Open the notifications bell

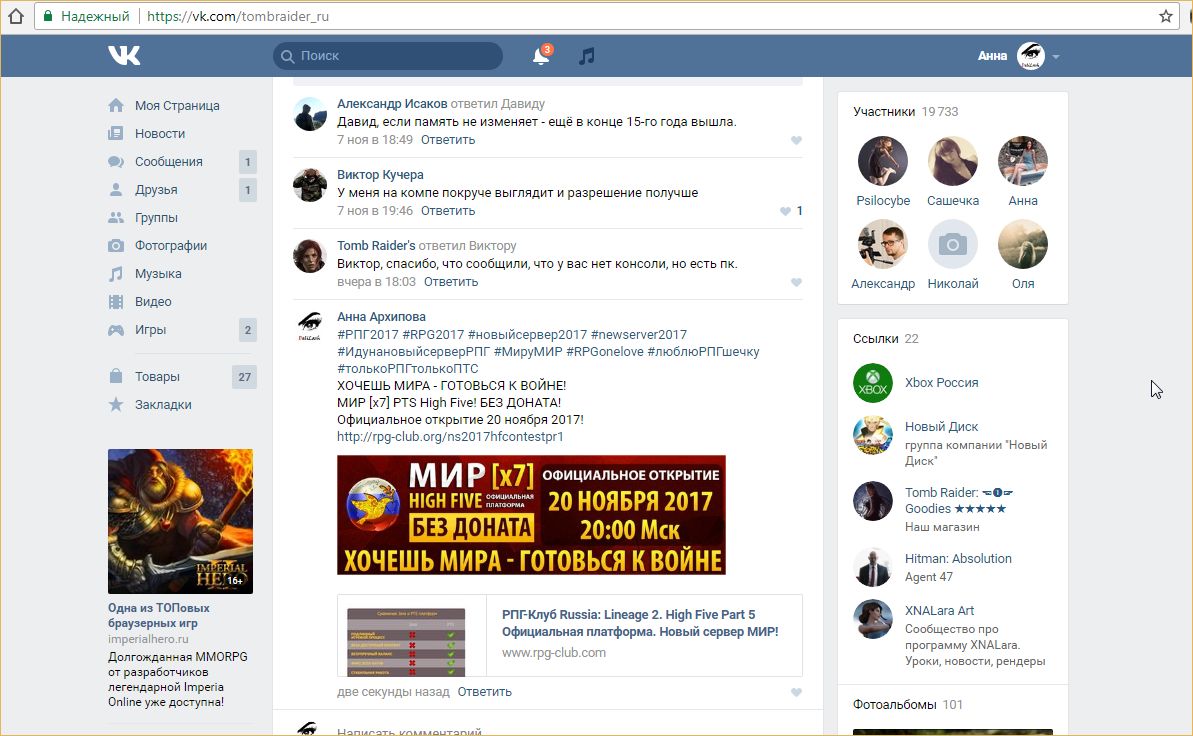click(x=541, y=56)
